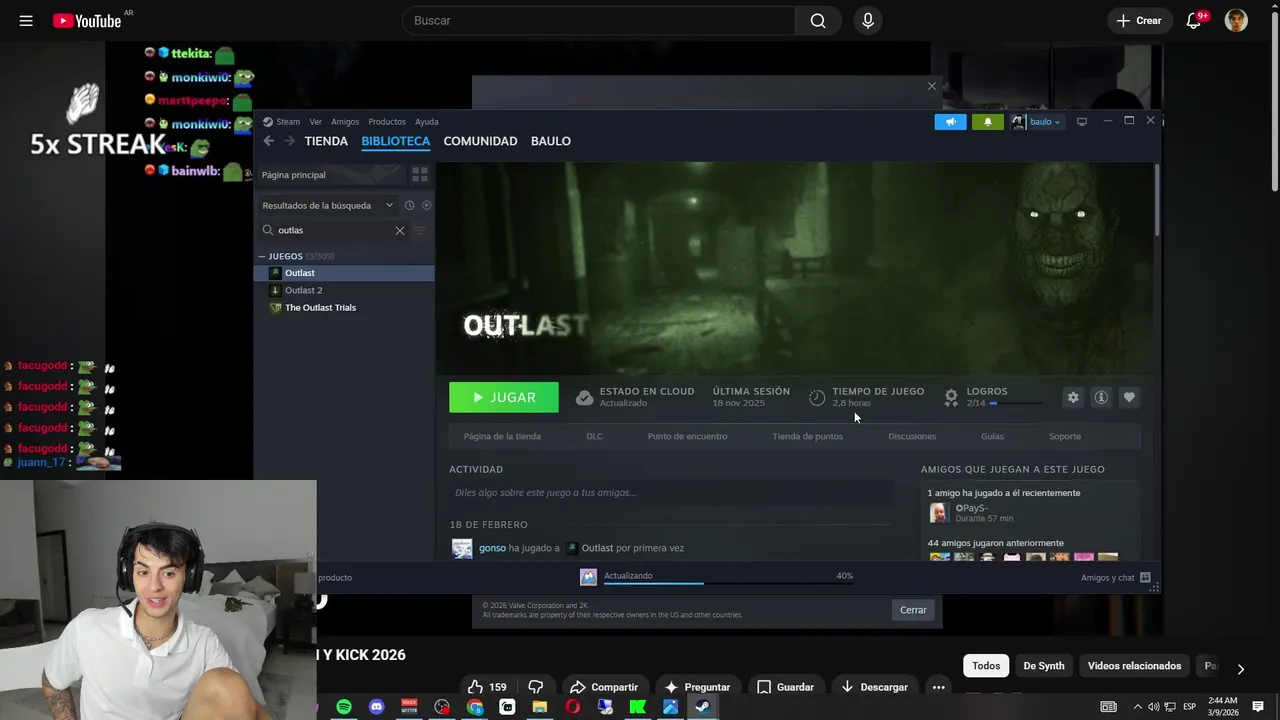Switch to TIENDA tab
This screenshot has width=1280, height=720.
coord(326,141)
